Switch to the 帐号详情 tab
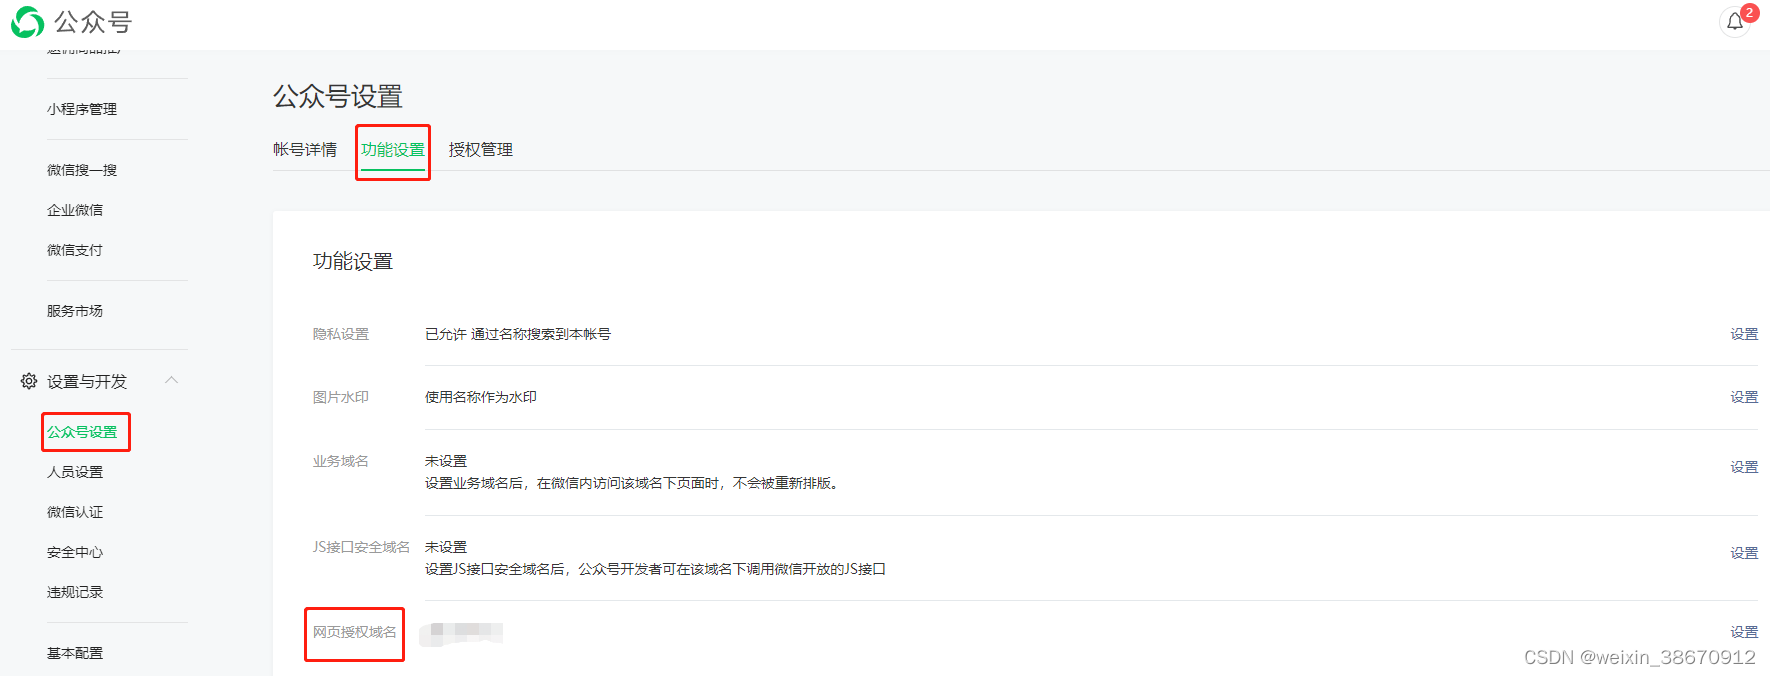Viewport: 1770px width, 676px height. coord(305,150)
